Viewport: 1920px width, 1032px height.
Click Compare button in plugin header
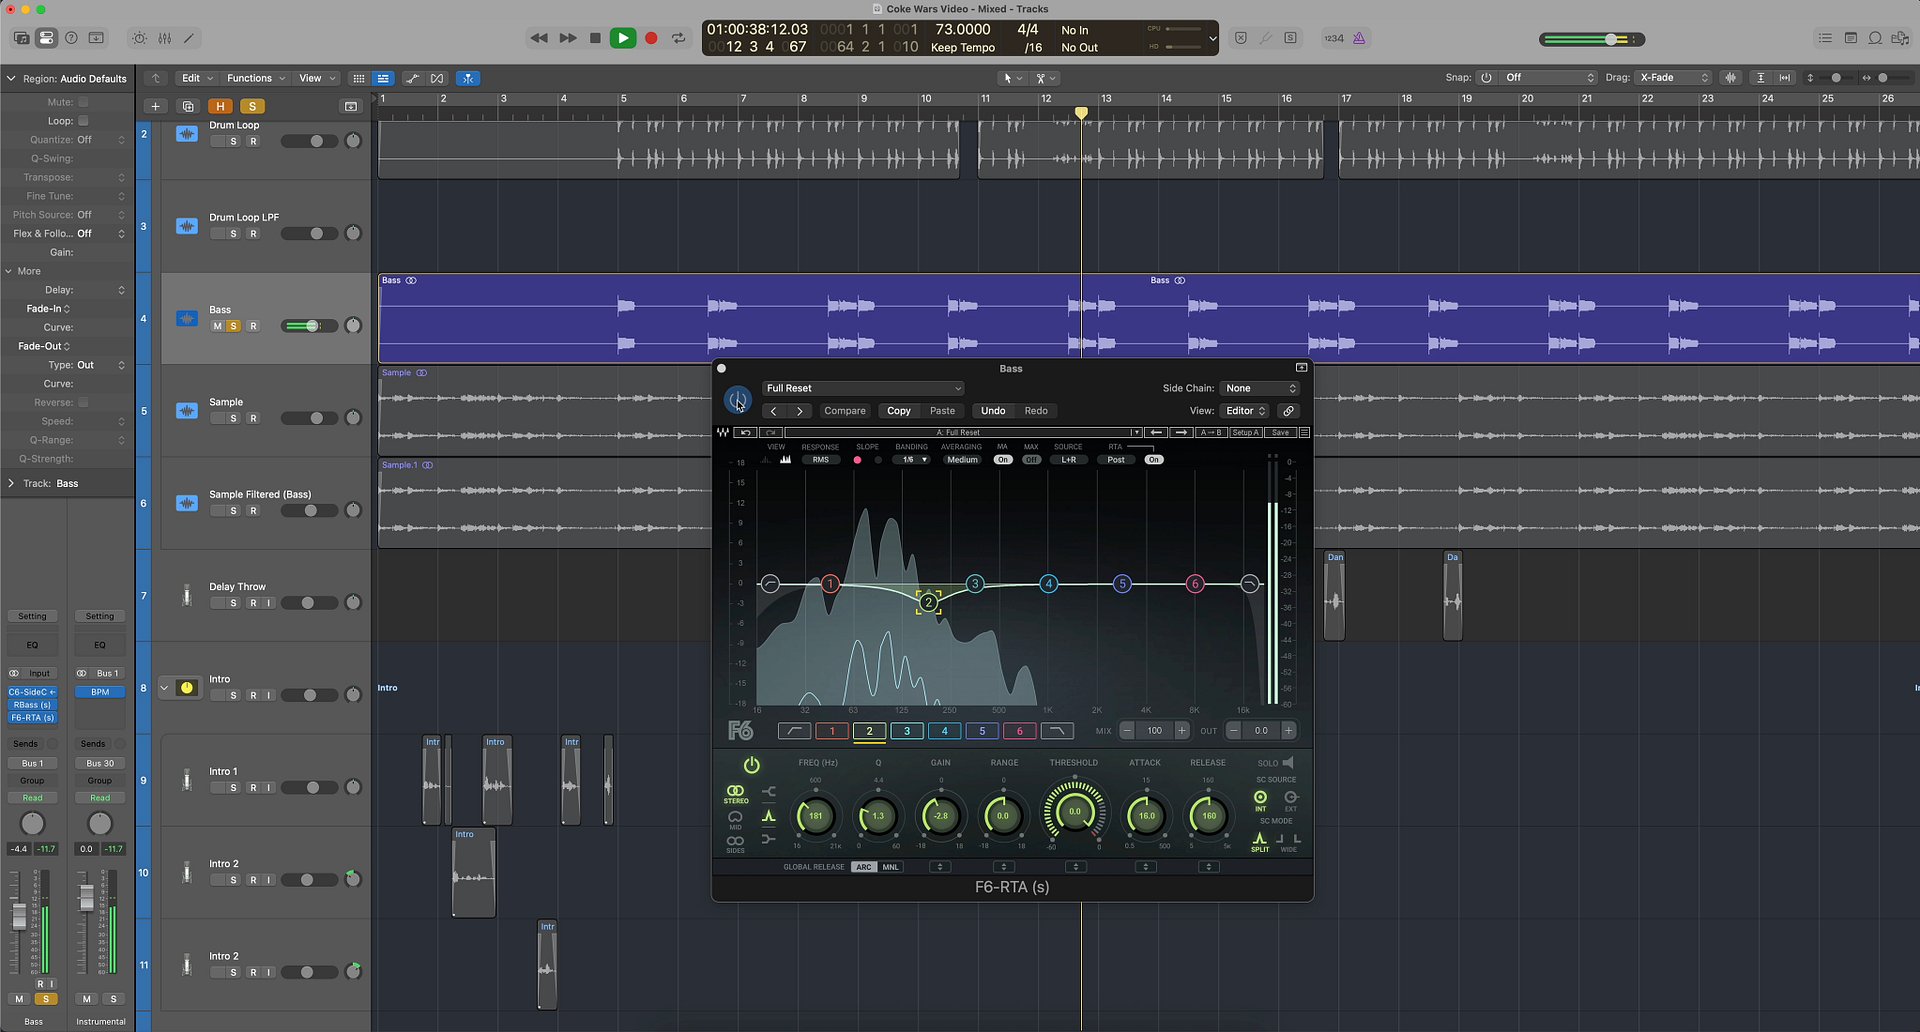click(x=845, y=411)
